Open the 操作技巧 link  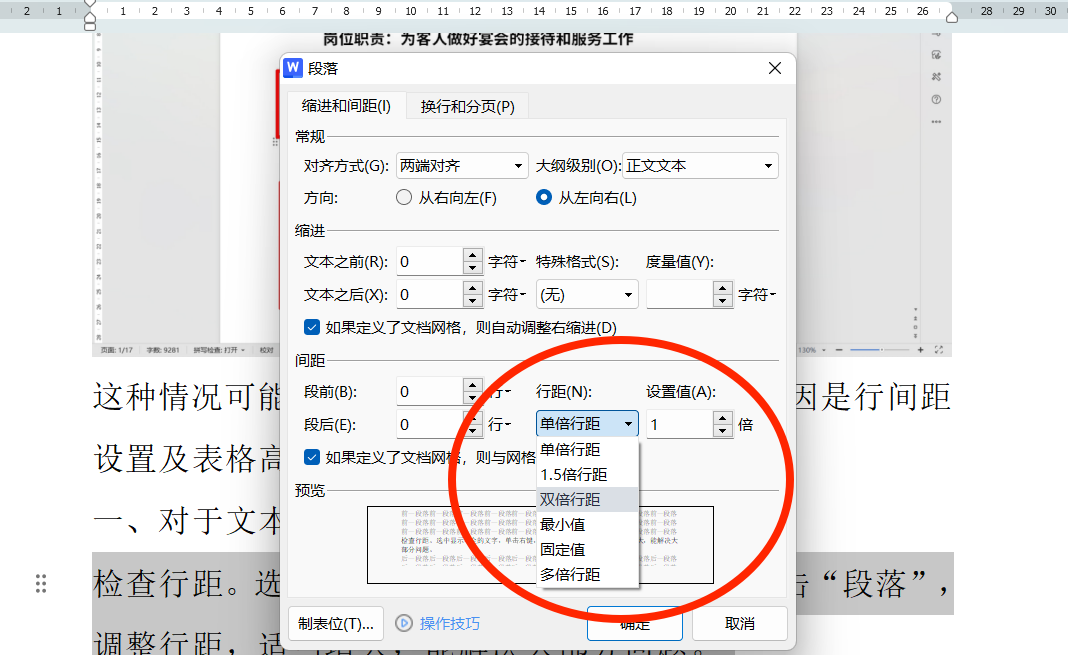click(x=450, y=624)
